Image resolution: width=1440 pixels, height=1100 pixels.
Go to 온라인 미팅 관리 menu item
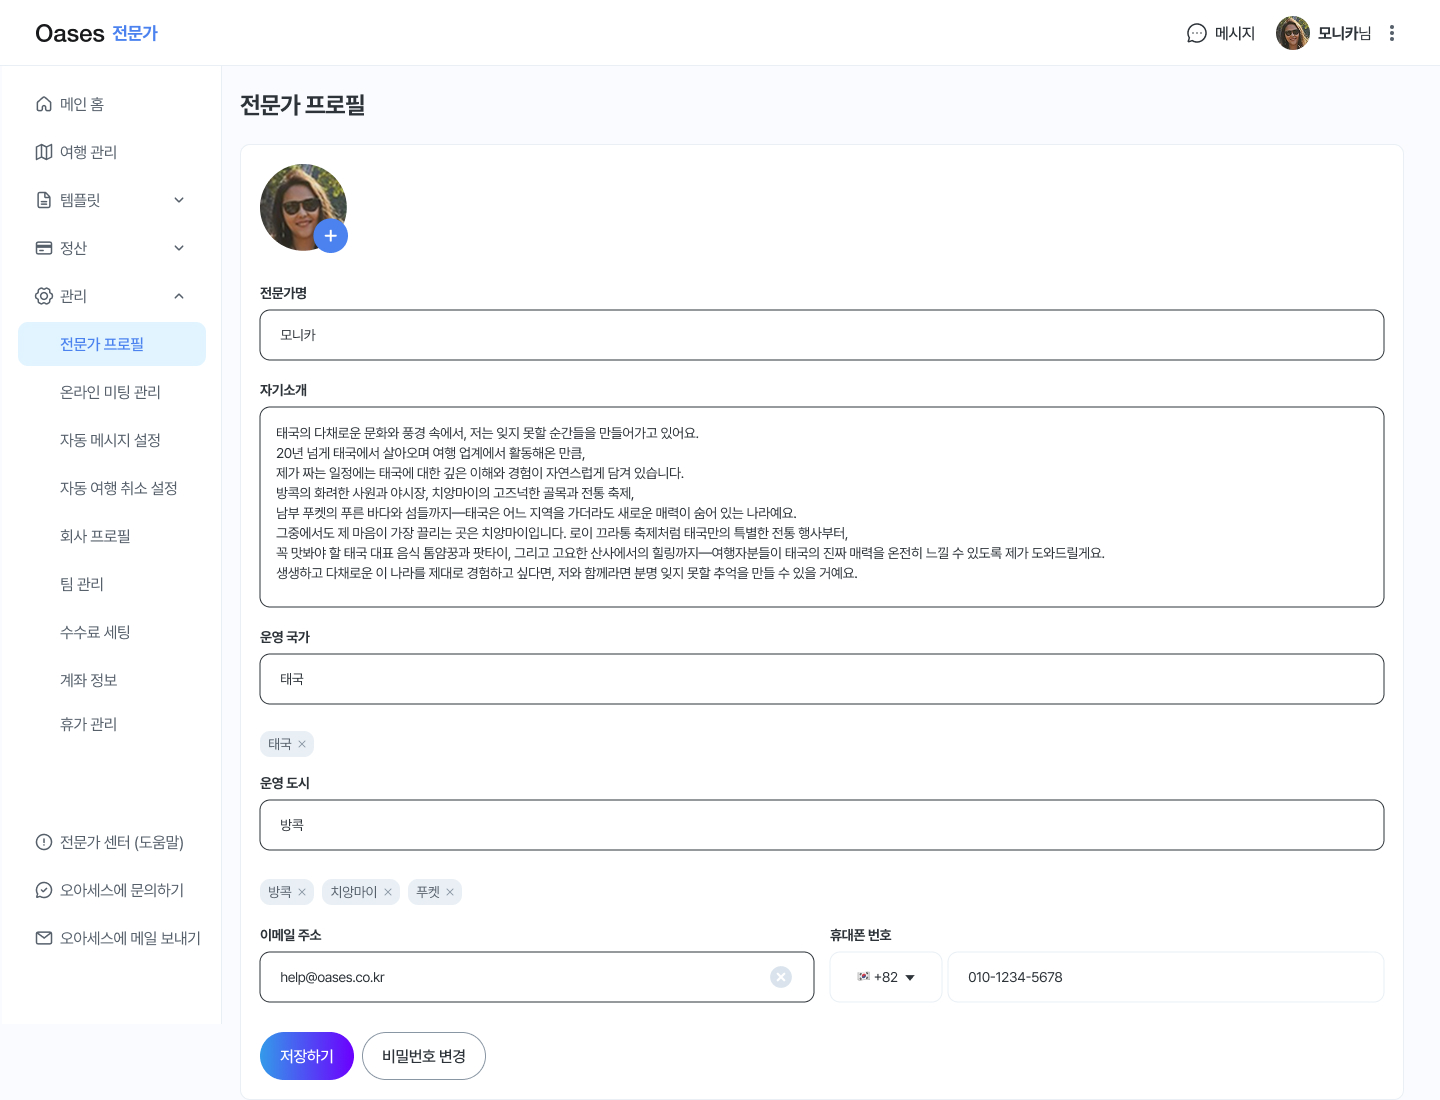click(110, 392)
